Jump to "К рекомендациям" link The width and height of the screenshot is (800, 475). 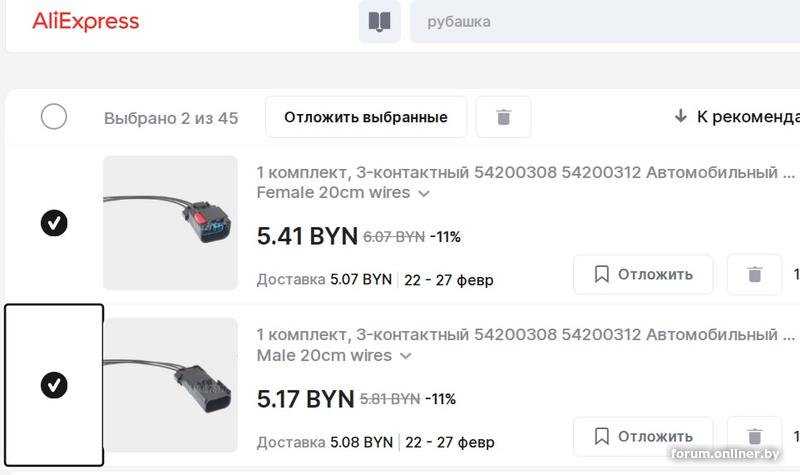pos(740,117)
